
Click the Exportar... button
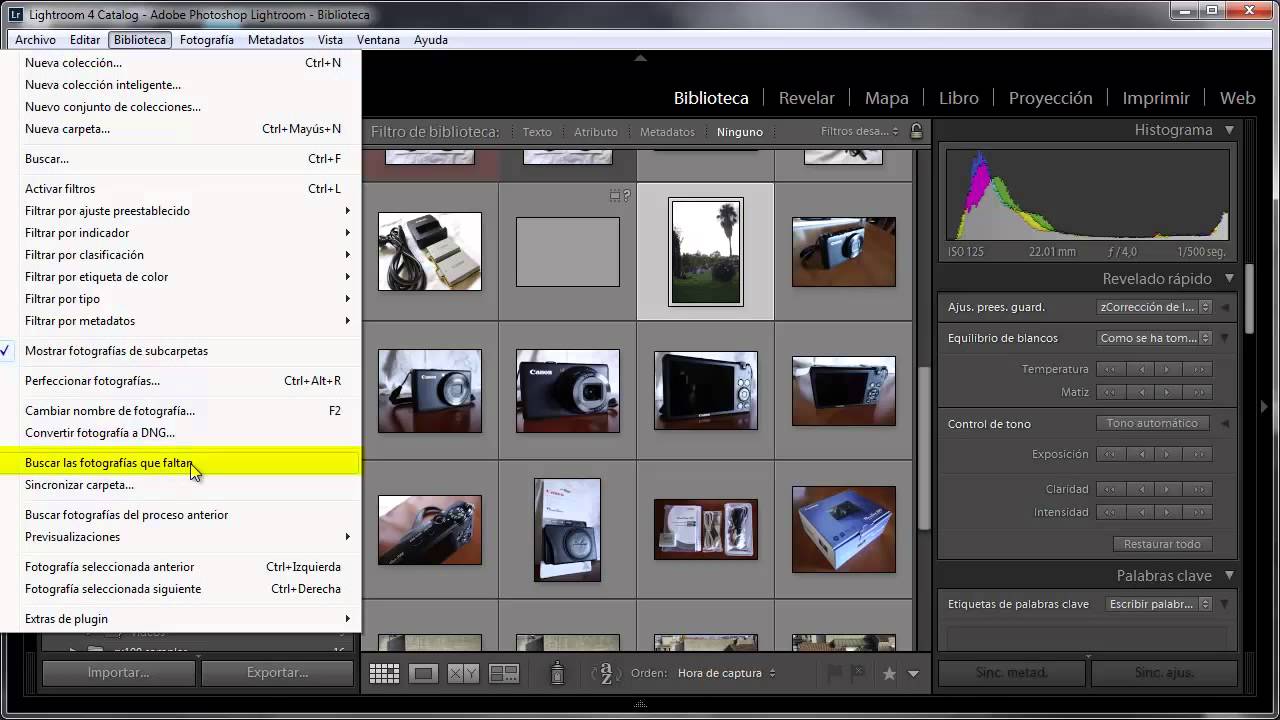pyautogui.click(x=277, y=673)
